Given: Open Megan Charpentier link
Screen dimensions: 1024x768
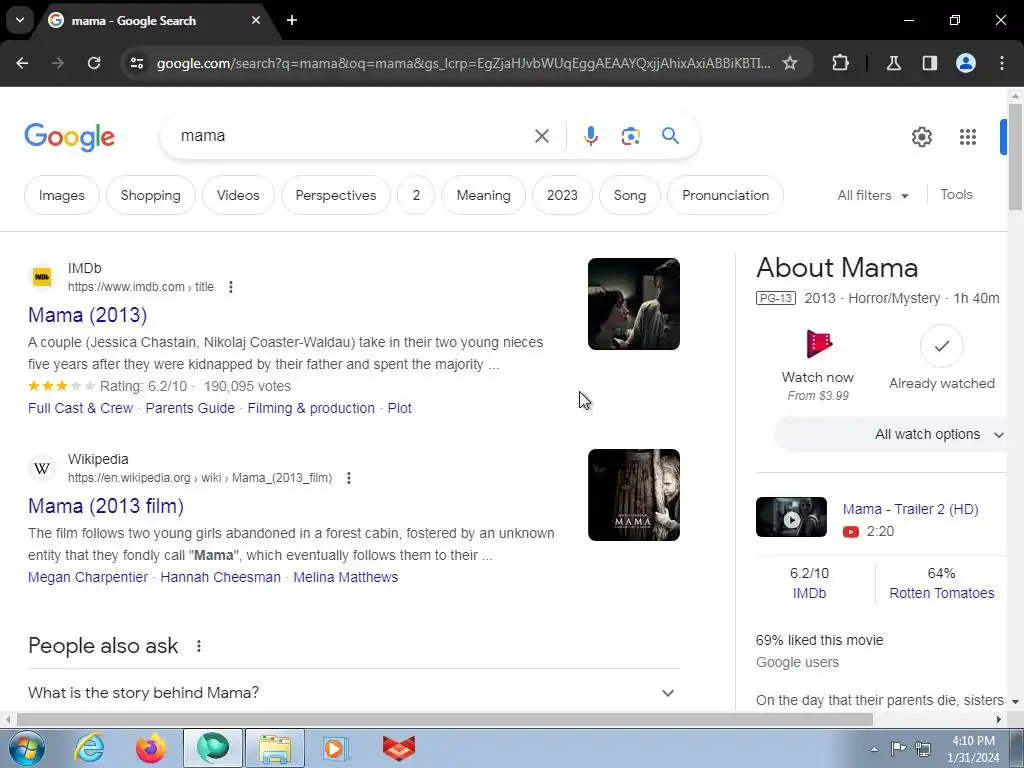Looking at the screenshot, I should tap(88, 577).
